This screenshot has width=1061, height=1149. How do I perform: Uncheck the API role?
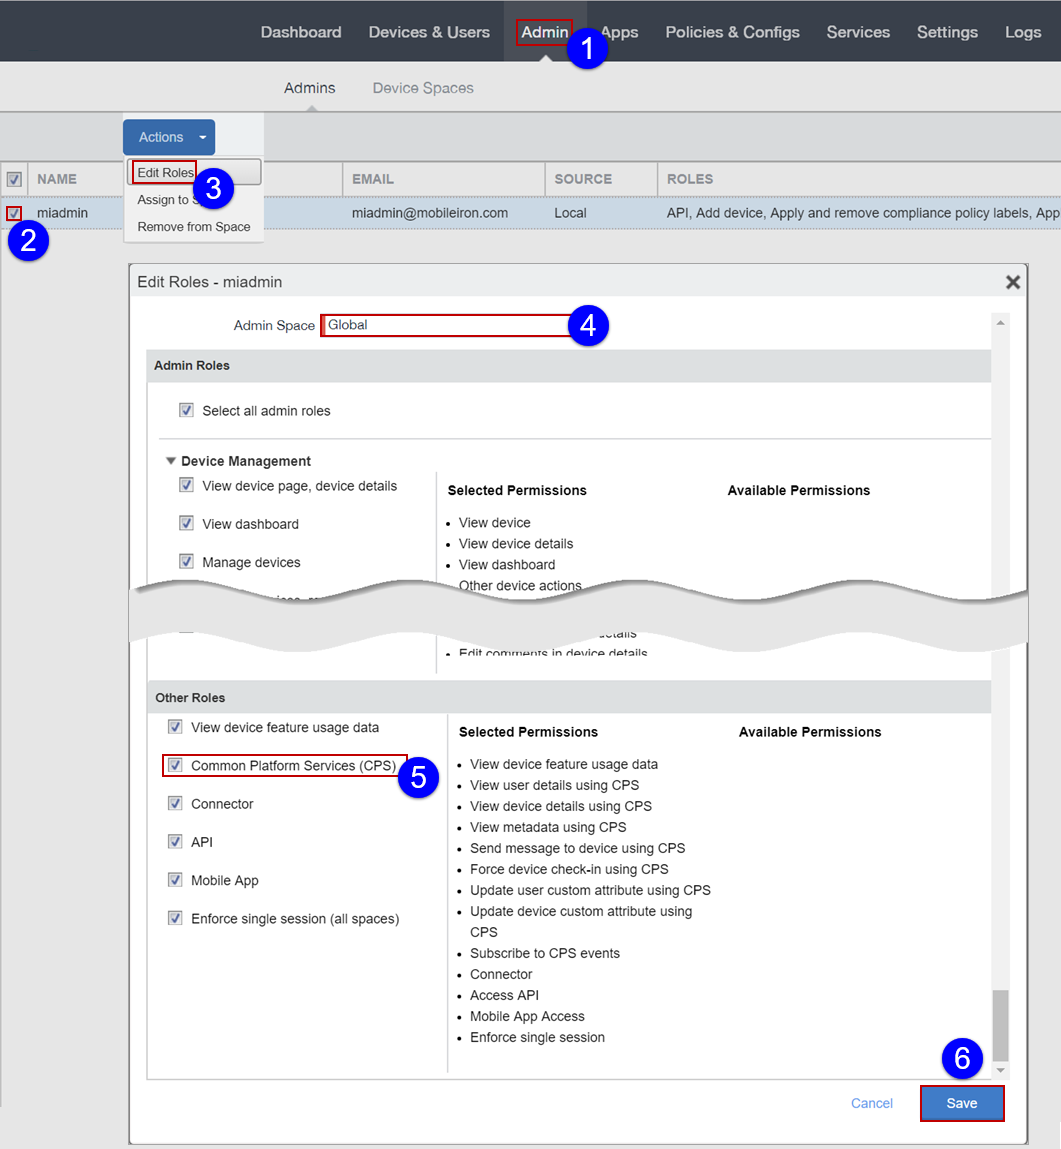(175, 842)
